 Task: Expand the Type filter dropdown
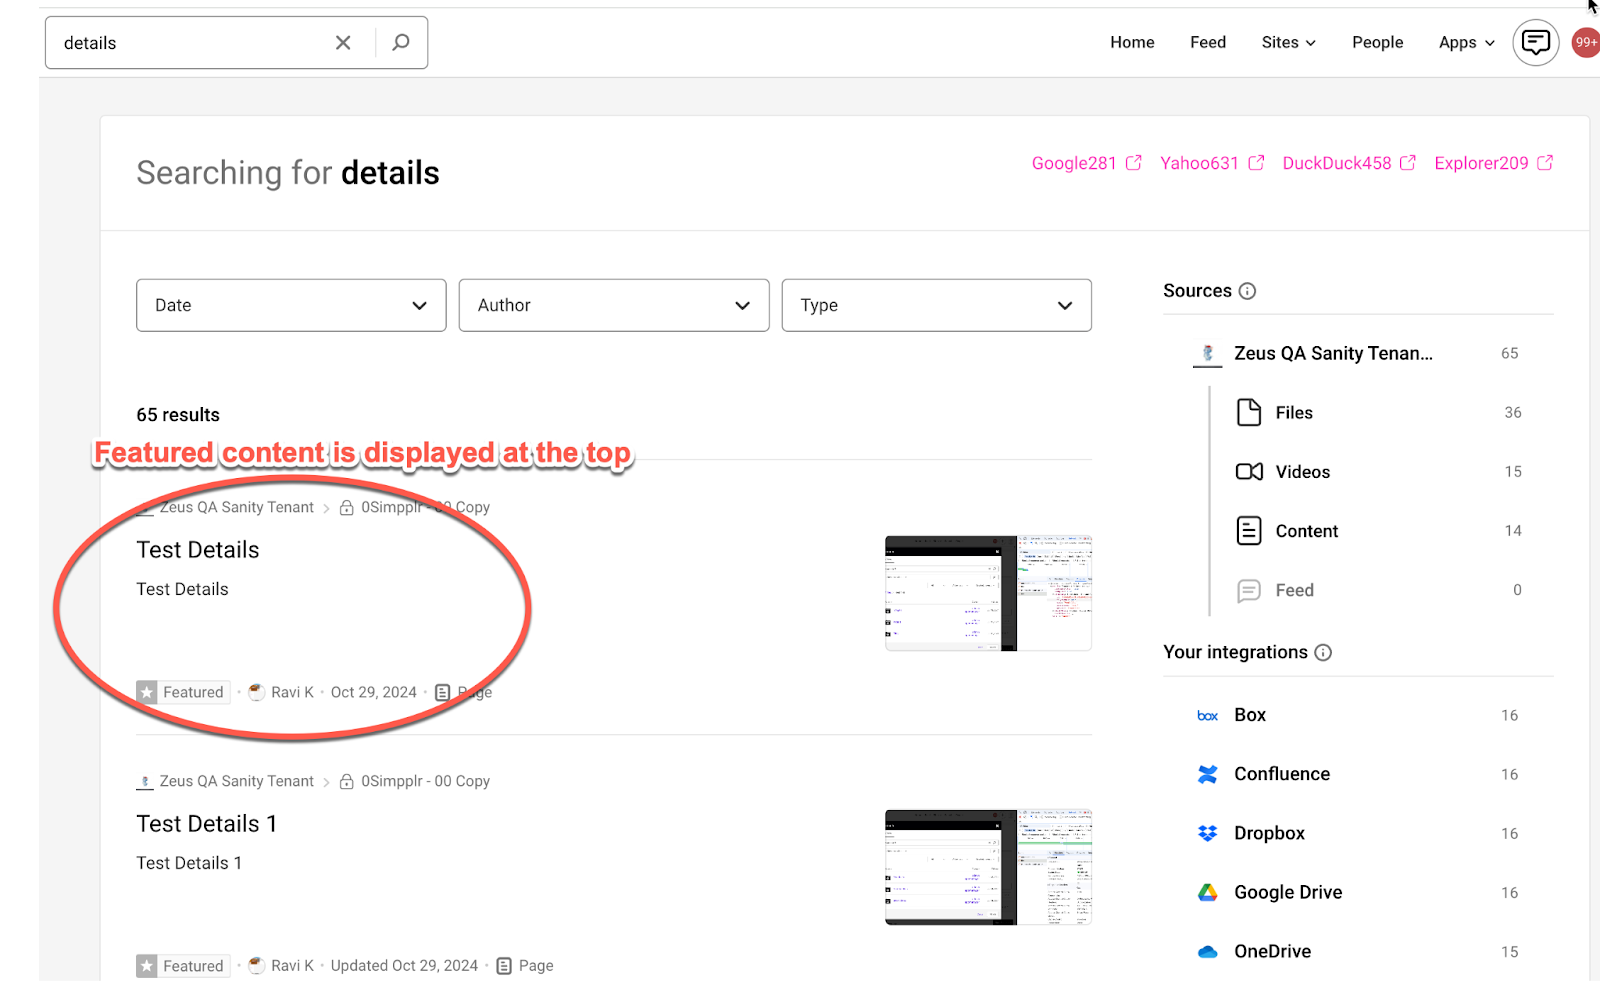click(x=936, y=305)
